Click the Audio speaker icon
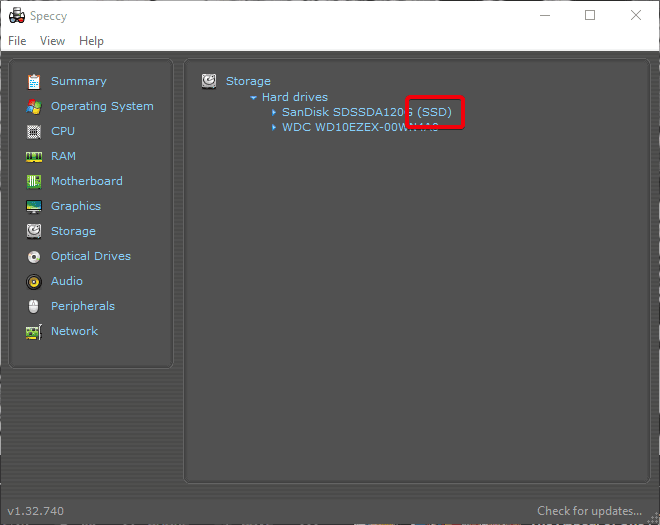This screenshot has height=525, width=660. 34,282
